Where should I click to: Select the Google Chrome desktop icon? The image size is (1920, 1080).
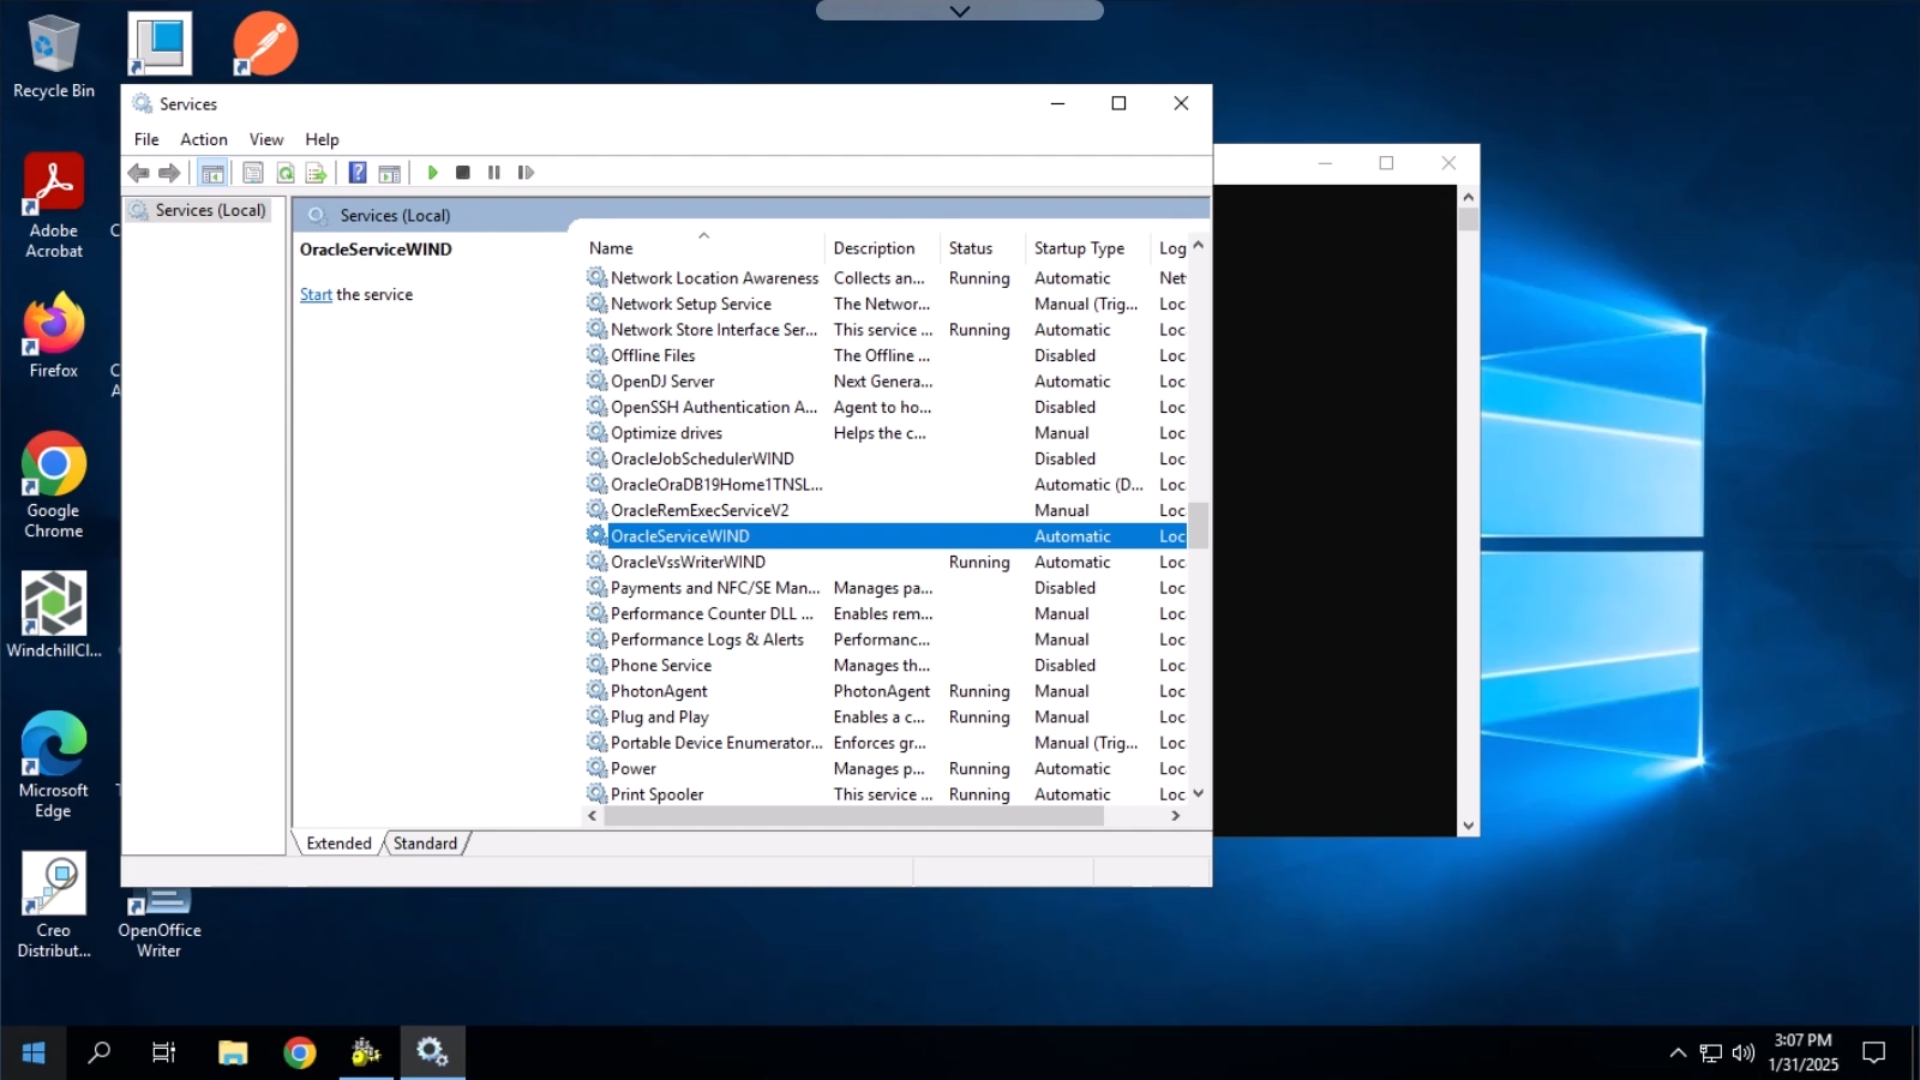(54, 485)
